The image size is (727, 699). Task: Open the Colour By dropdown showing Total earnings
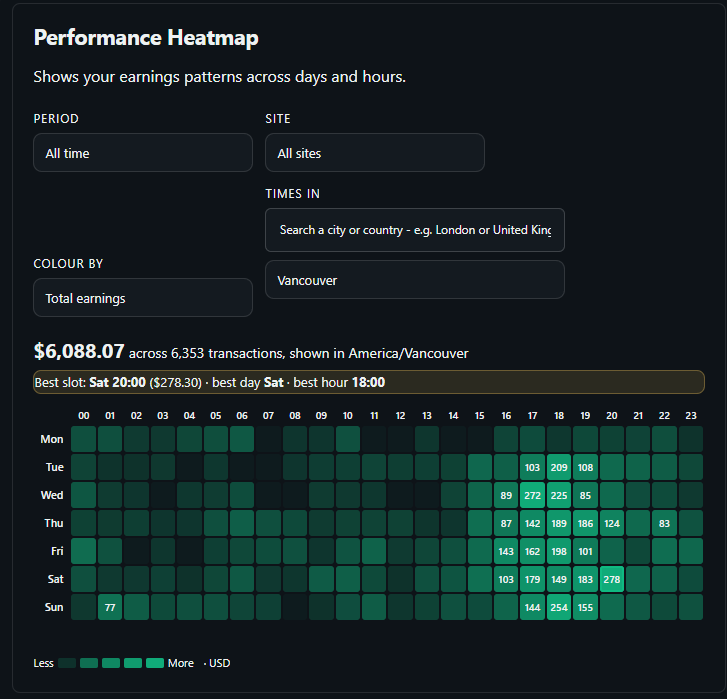(x=143, y=298)
